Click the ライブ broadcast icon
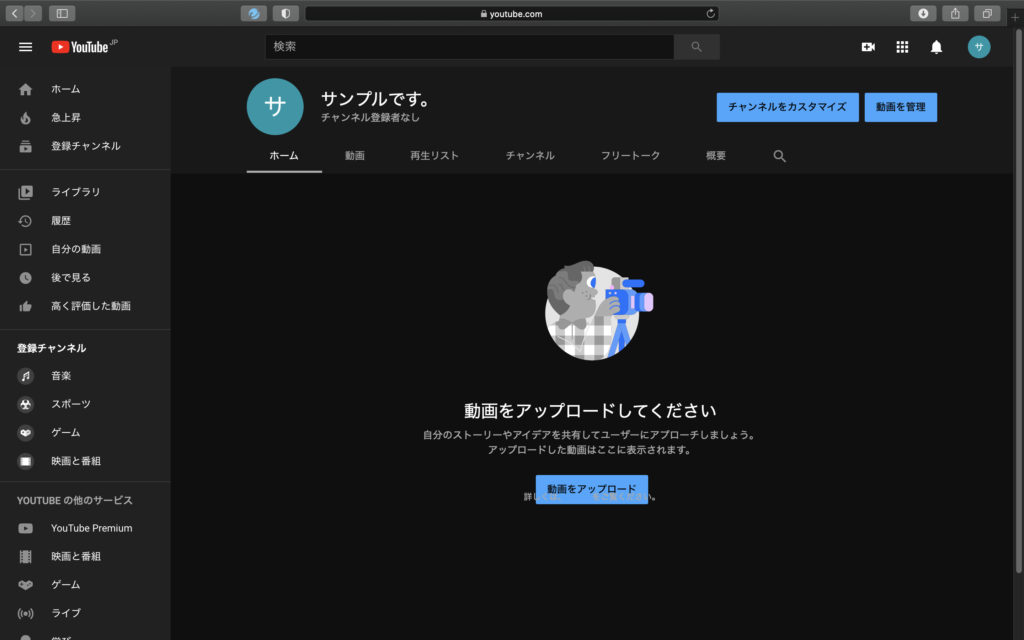The image size is (1024, 640). coord(25,614)
